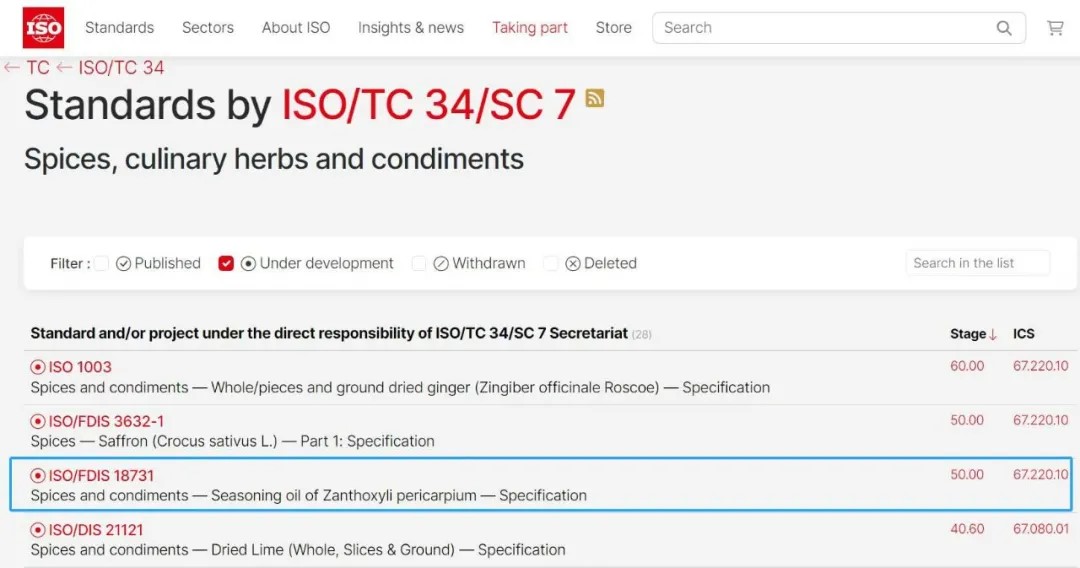Screen dimensions: 1080x568
Task: Click the RSS feed icon beside the SC 7 title
Action: point(594,98)
